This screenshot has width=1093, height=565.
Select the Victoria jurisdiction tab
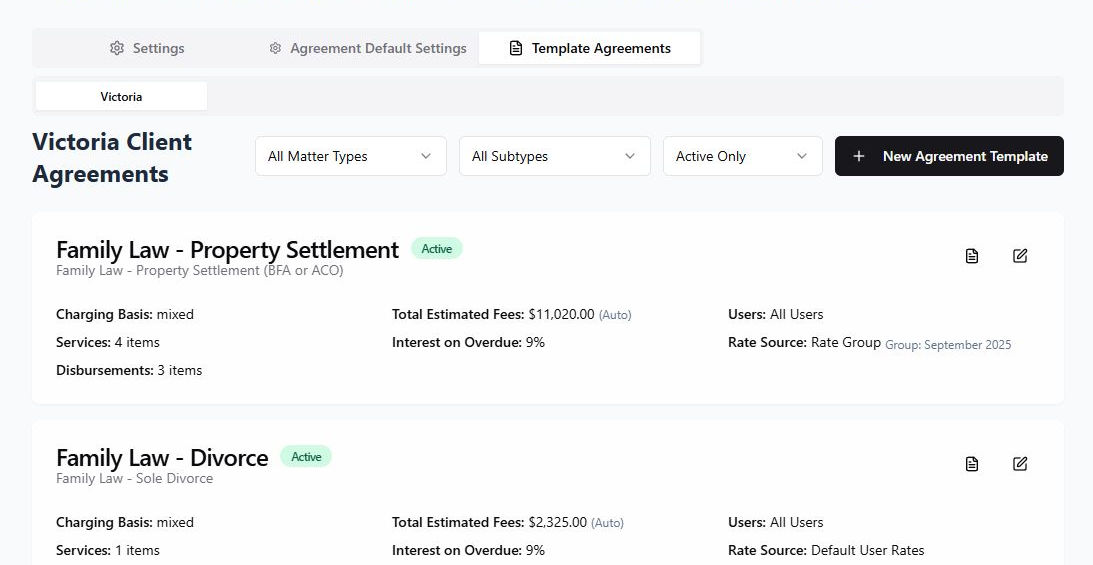121,97
